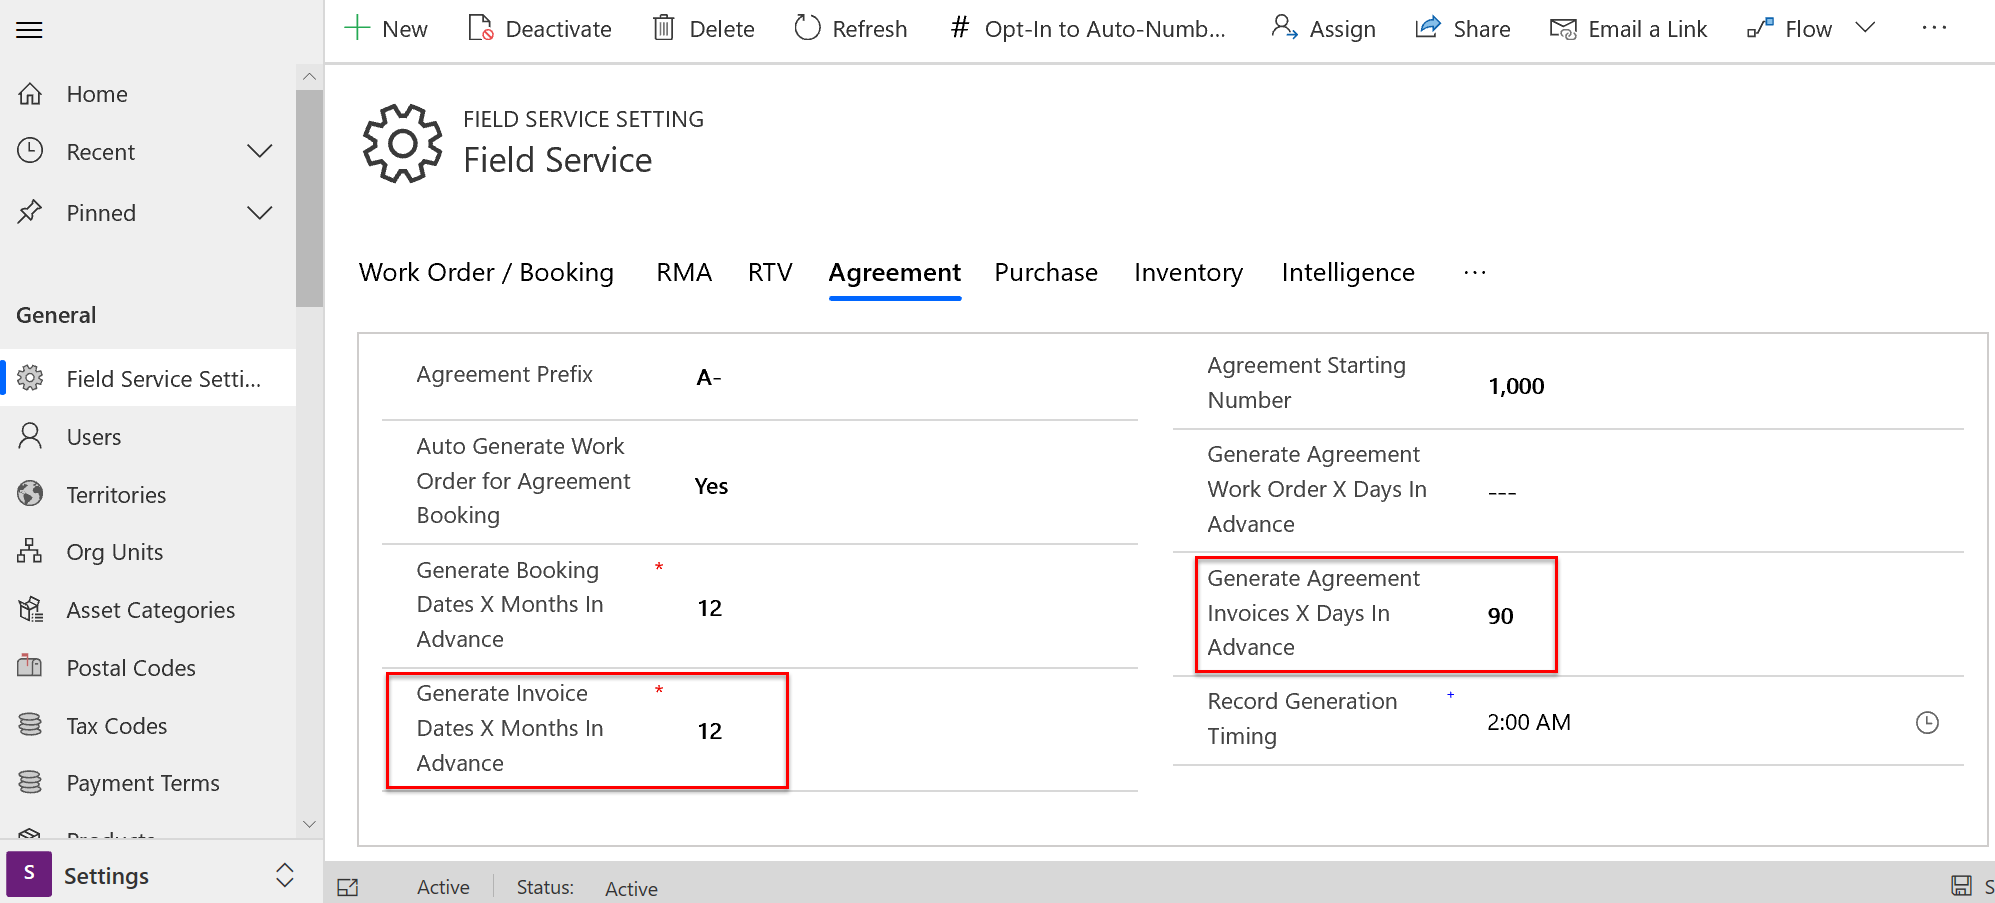This screenshot has height=903, width=1995.
Task: Click the Generate Invoice Dates months value 12
Action: pyautogui.click(x=709, y=731)
